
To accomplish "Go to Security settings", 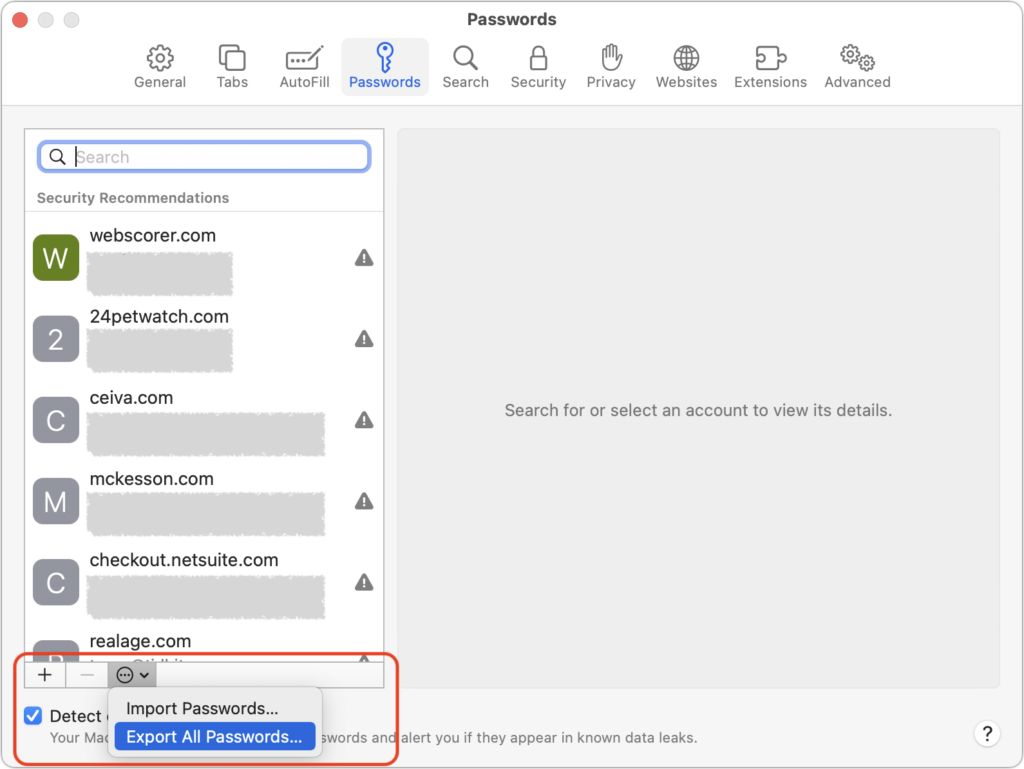I will (x=538, y=67).
